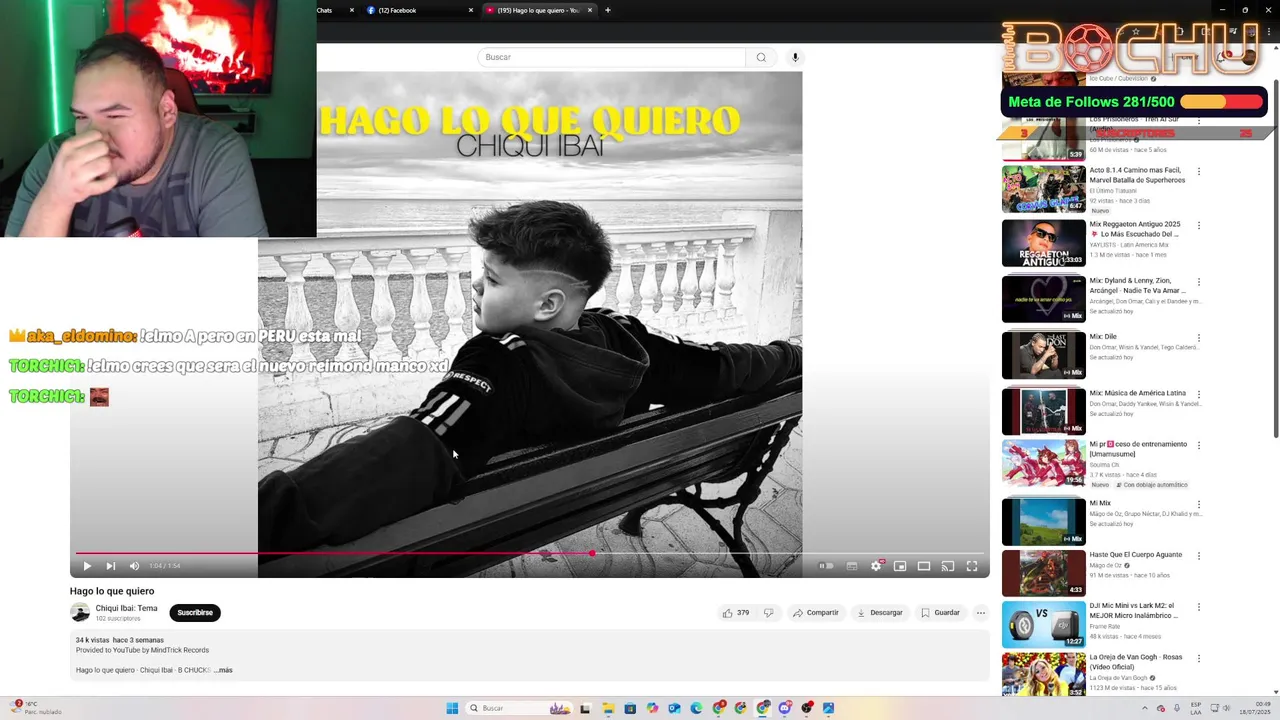
Task: Switch to theater mode view
Action: [924, 566]
